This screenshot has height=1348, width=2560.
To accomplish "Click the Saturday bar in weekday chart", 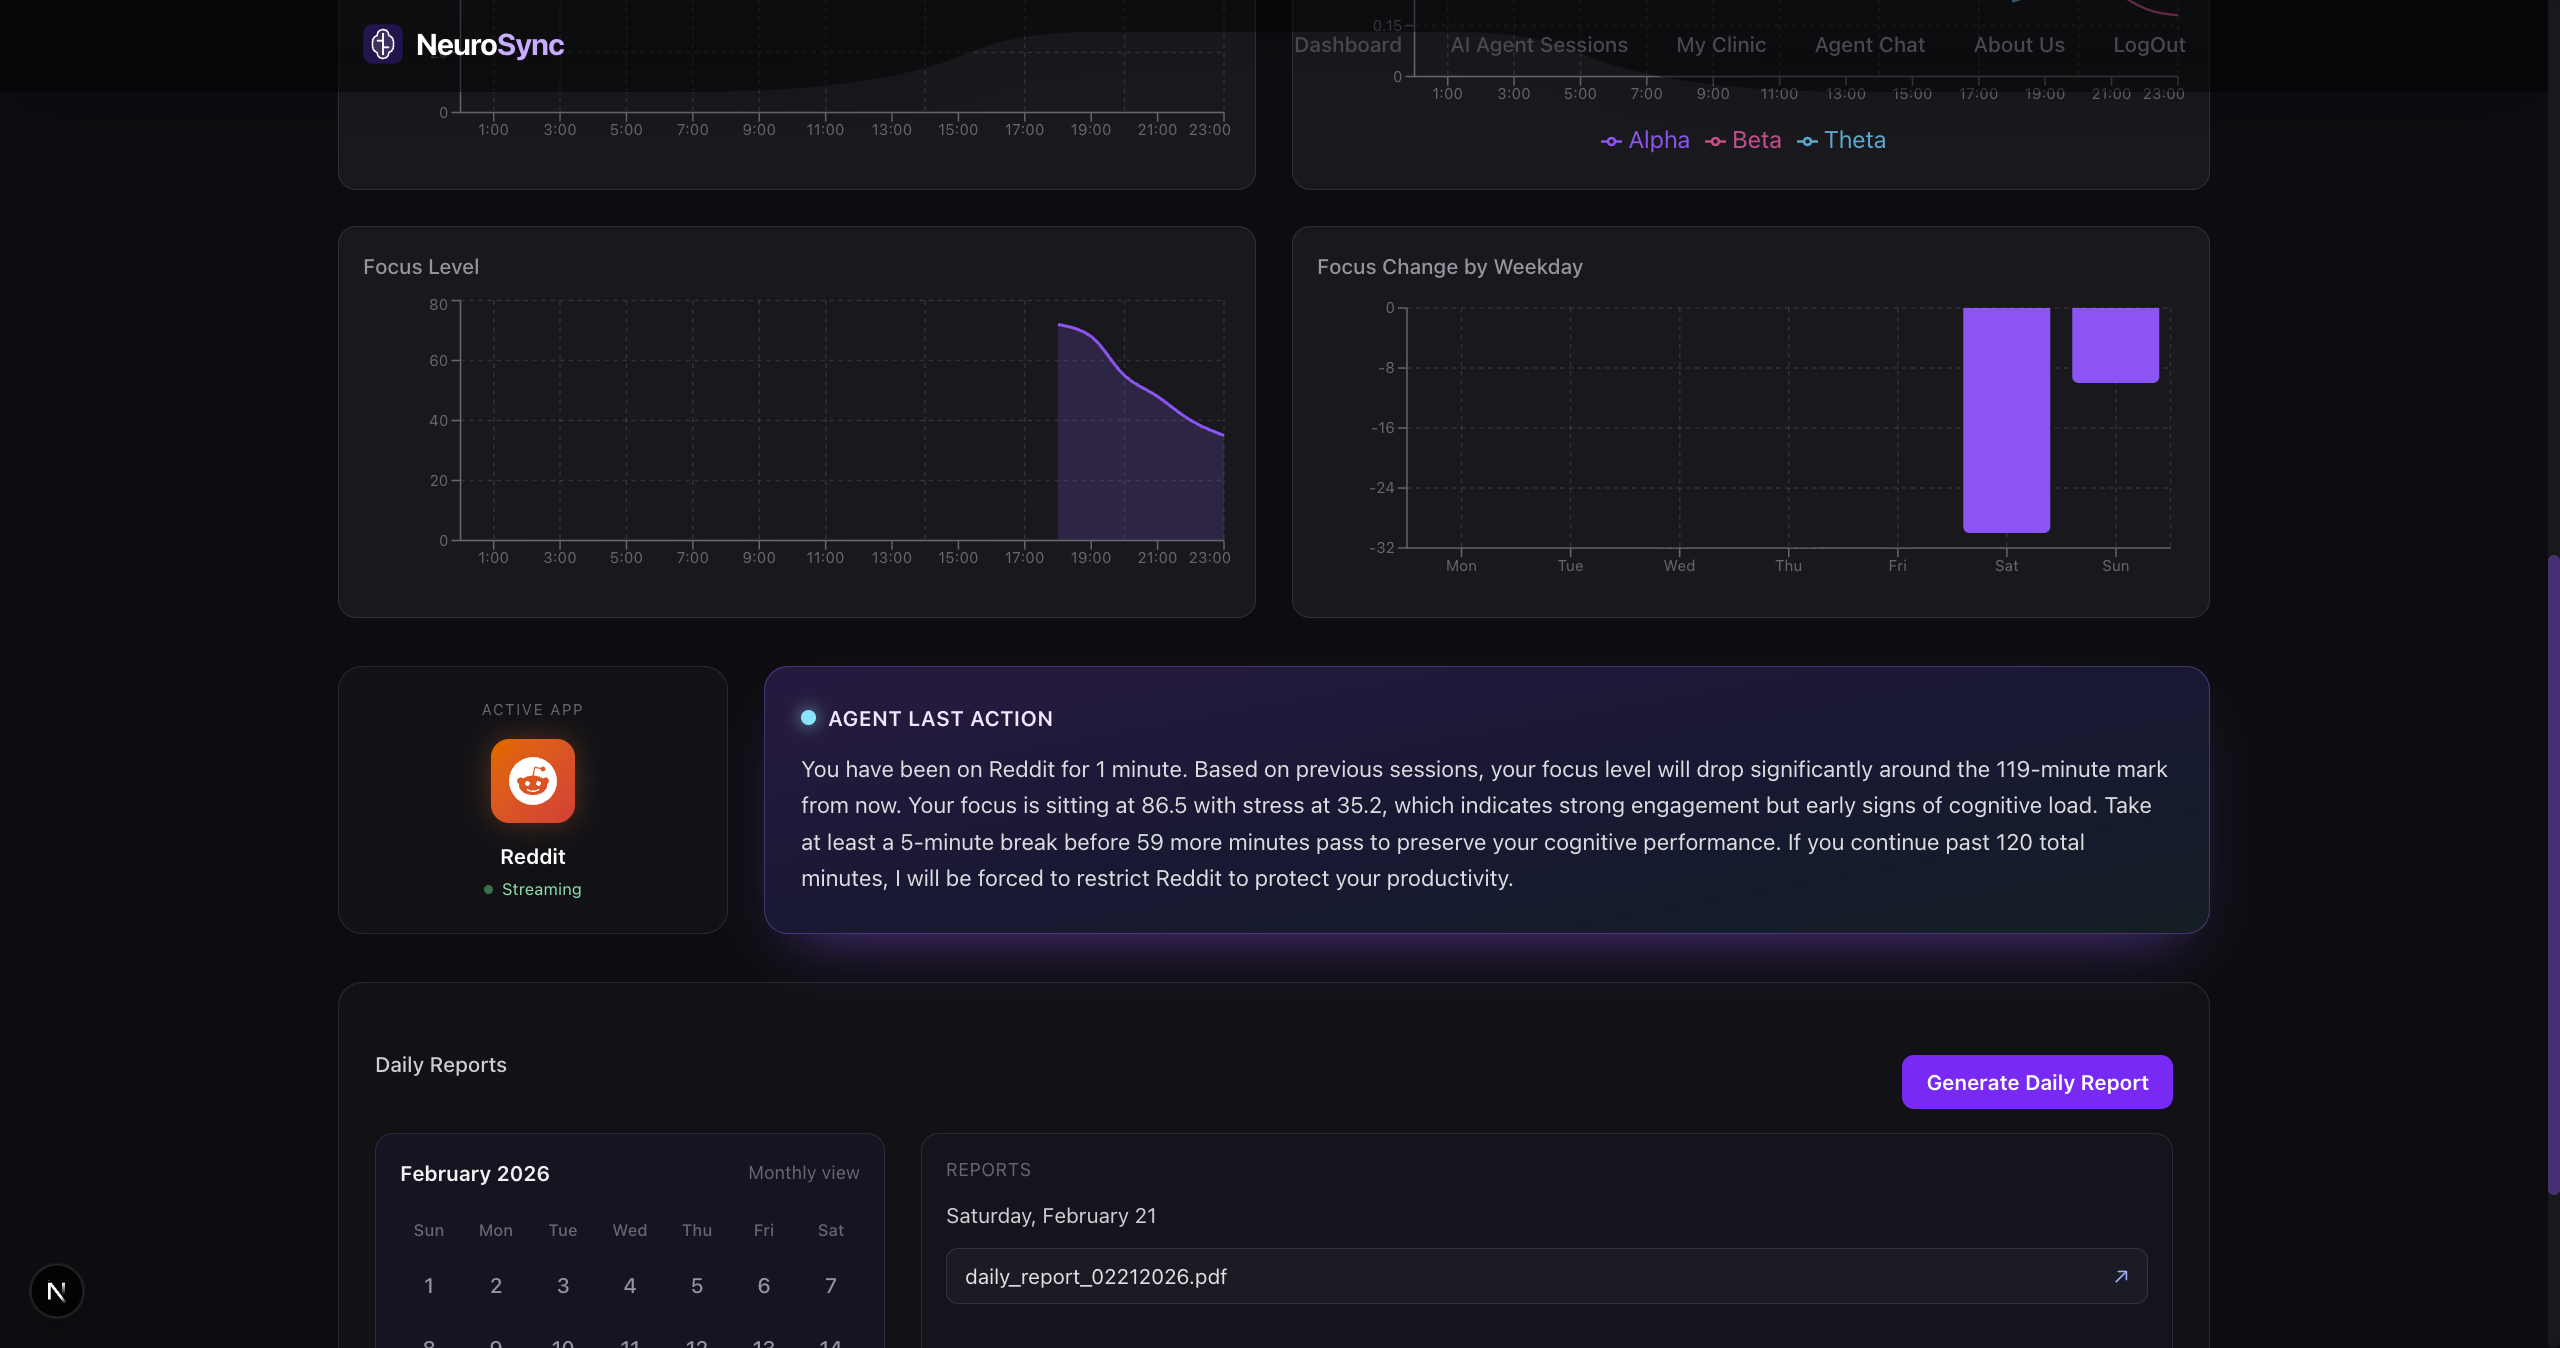I will tap(2006, 420).
